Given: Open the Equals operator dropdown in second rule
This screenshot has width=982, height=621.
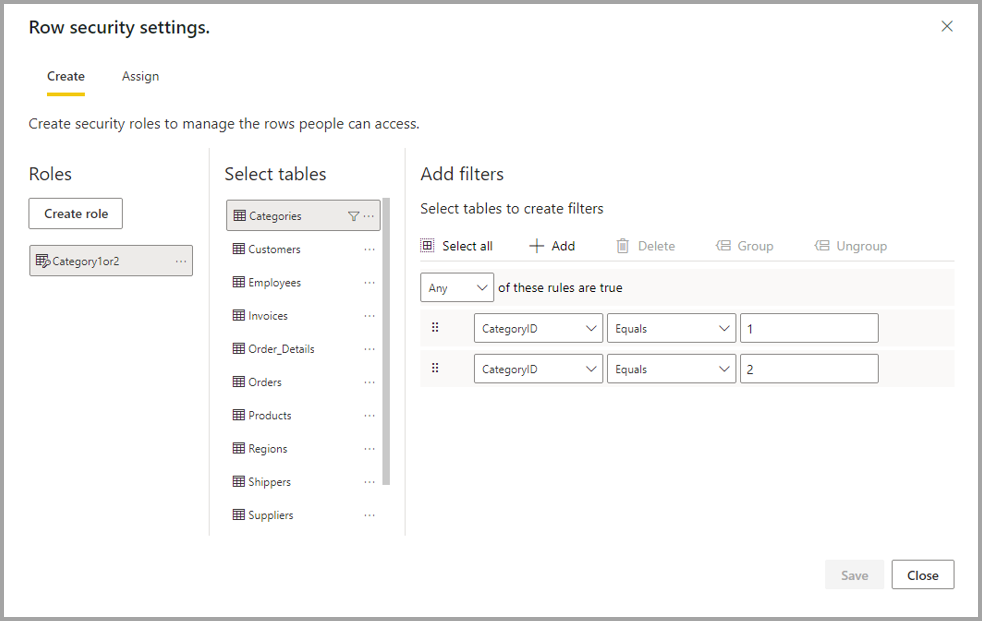Looking at the screenshot, I should click(x=671, y=369).
